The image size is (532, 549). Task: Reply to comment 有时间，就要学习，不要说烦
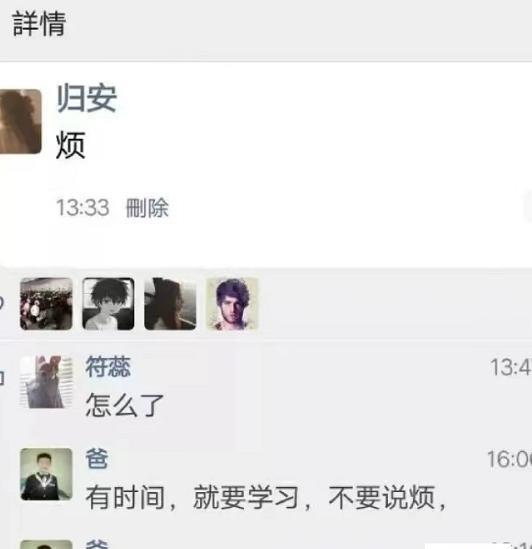pos(266,497)
